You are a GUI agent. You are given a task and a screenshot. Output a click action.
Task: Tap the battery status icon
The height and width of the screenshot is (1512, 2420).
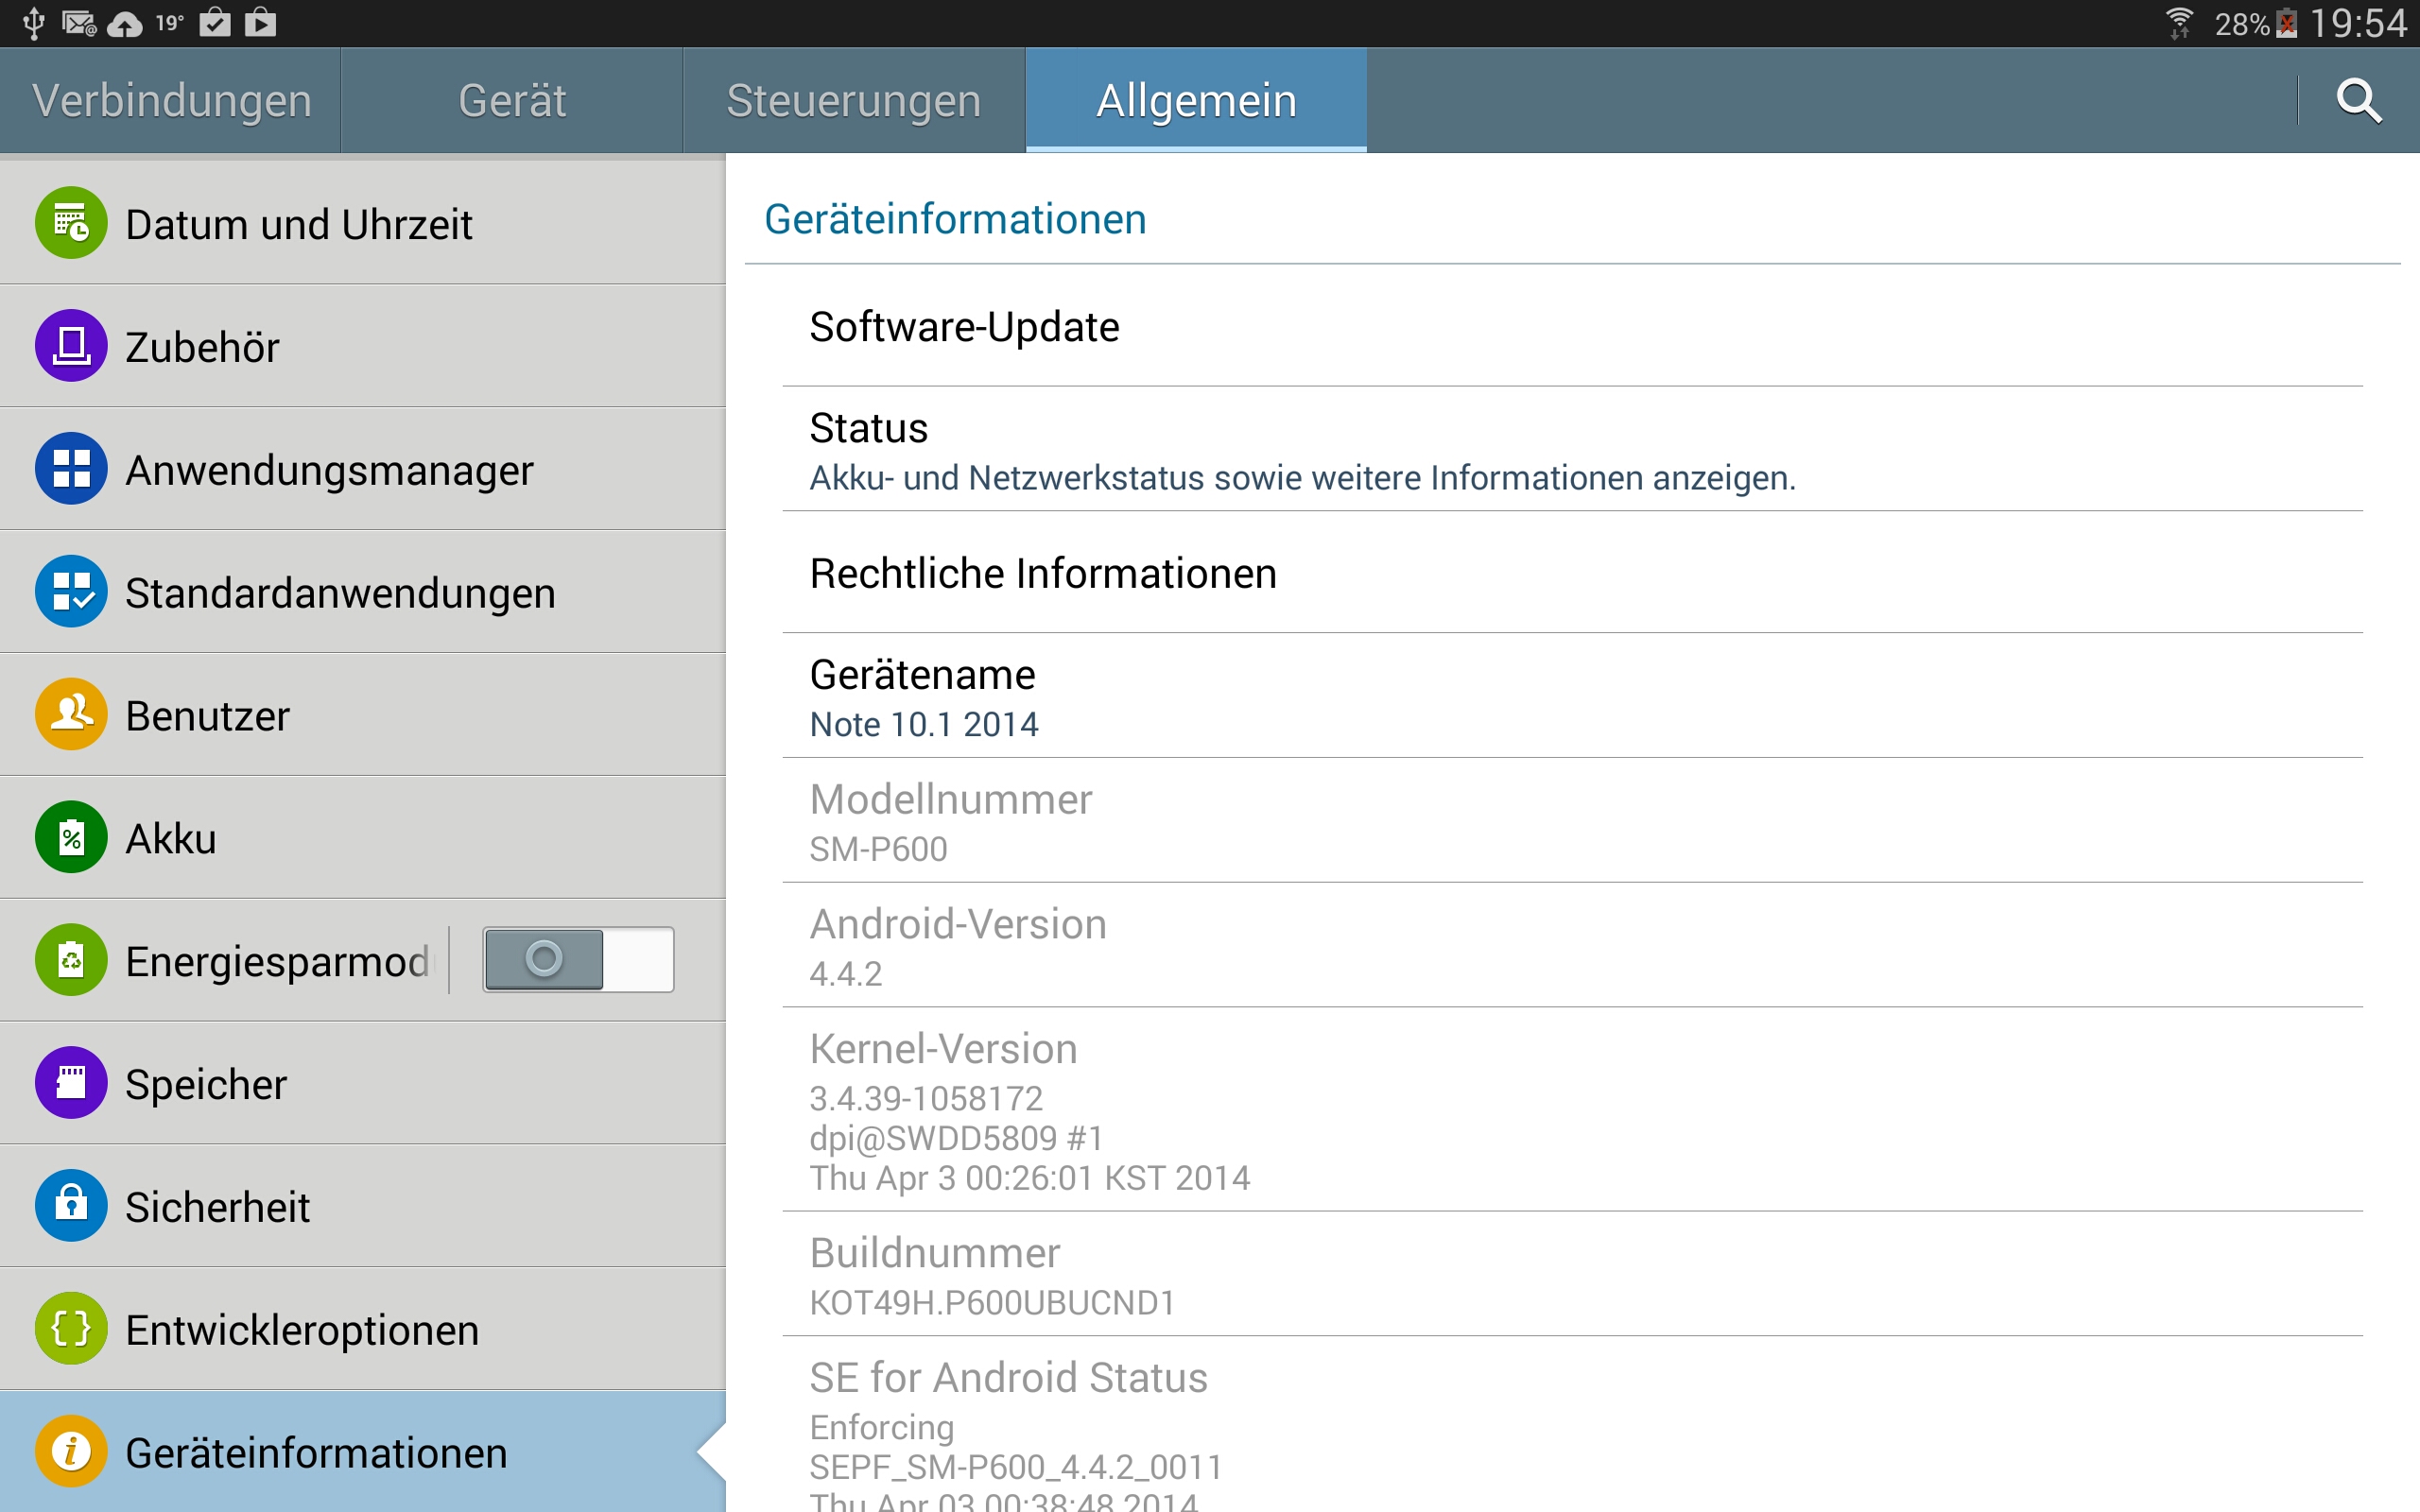pos(2287,23)
